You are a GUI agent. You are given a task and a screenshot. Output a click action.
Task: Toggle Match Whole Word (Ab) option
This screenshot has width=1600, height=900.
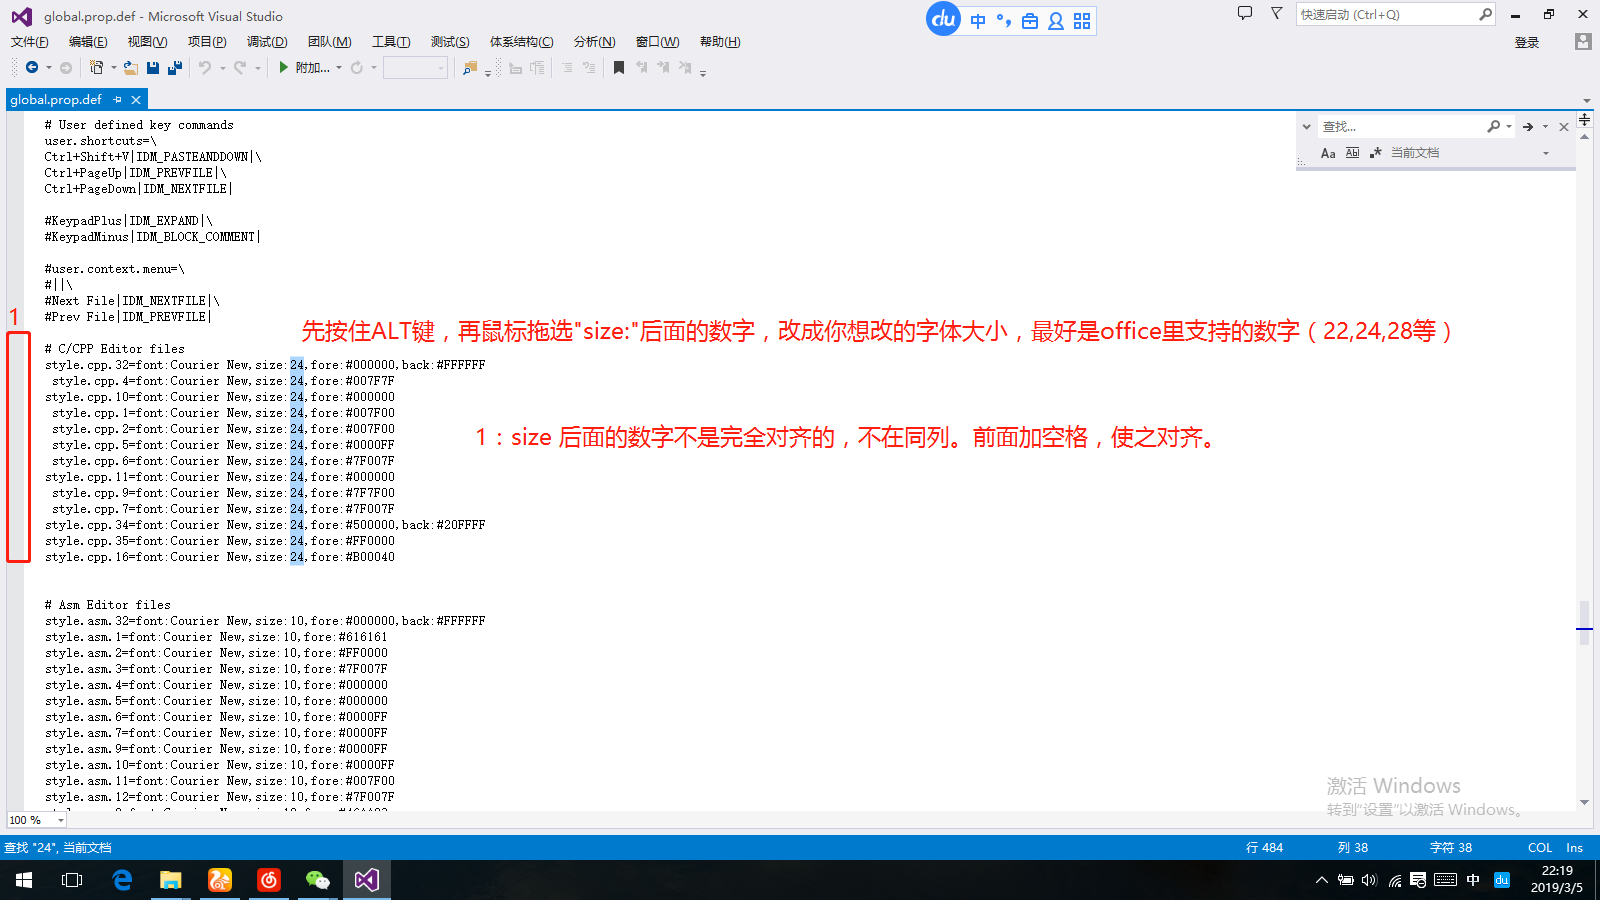1352,153
